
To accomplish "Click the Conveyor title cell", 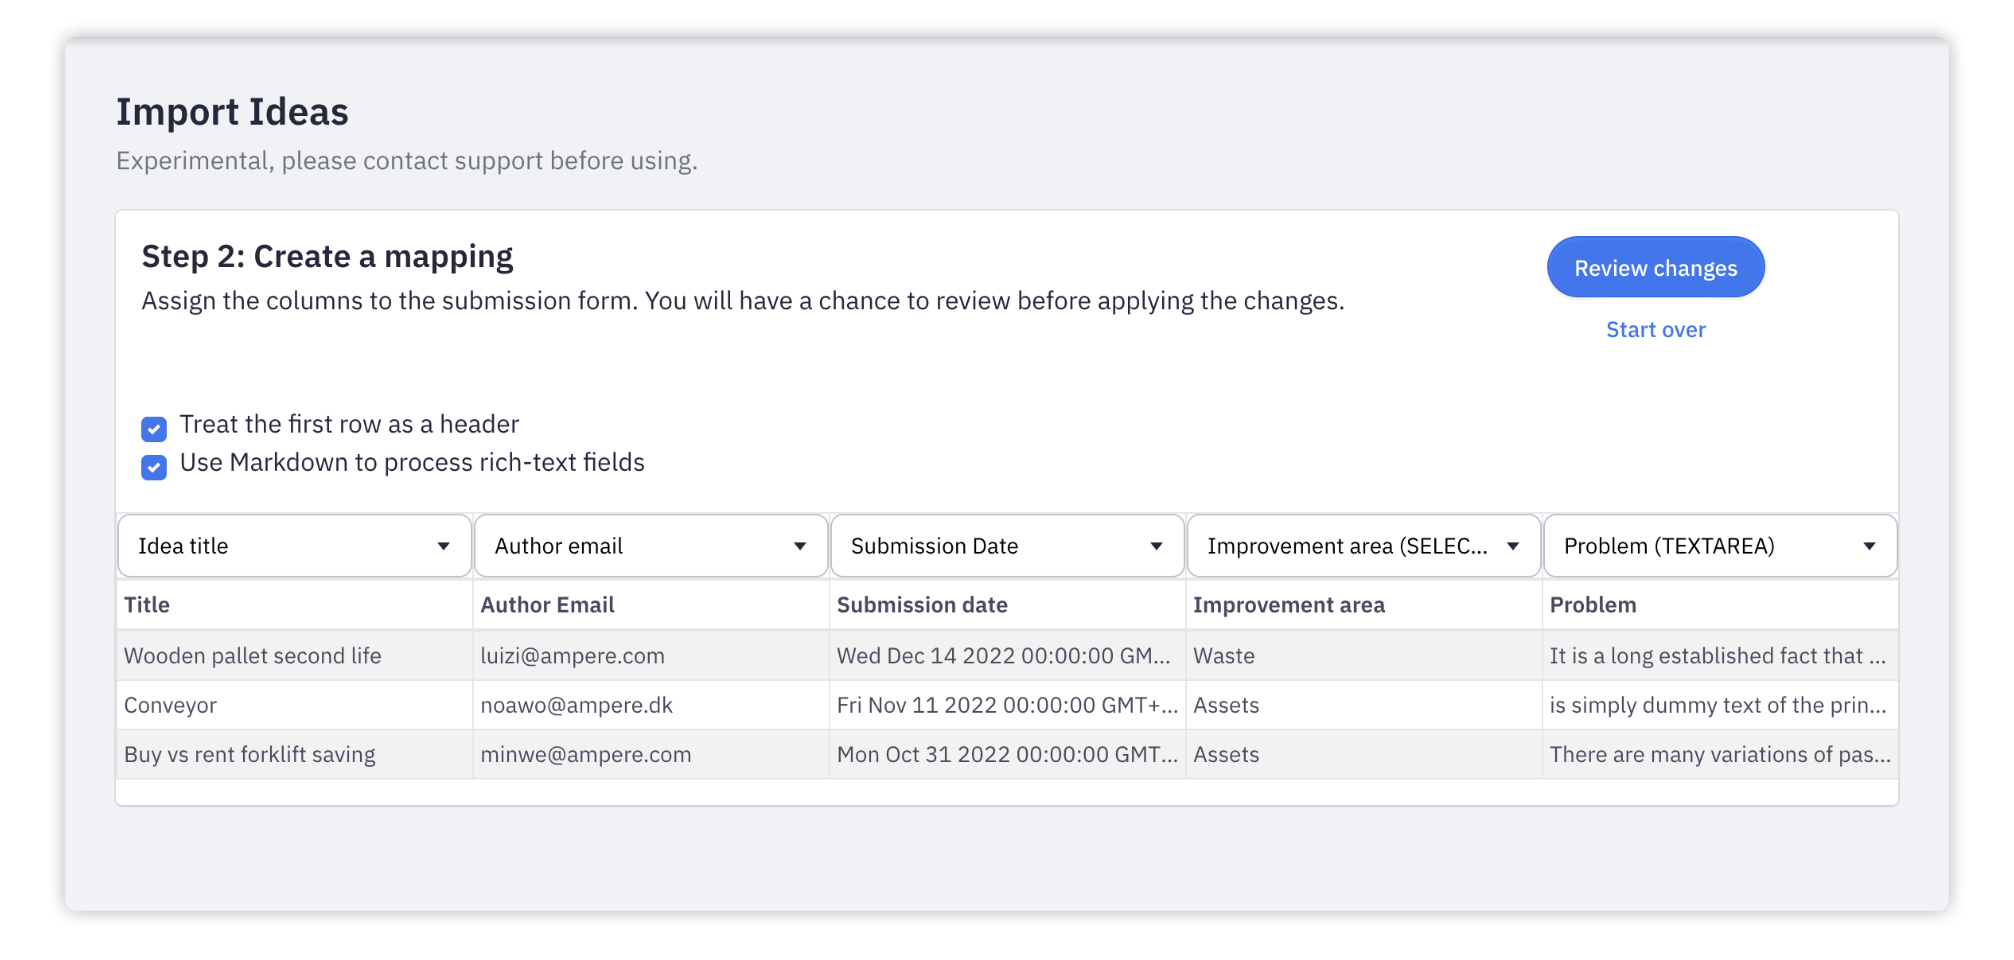I will point(171,705).
